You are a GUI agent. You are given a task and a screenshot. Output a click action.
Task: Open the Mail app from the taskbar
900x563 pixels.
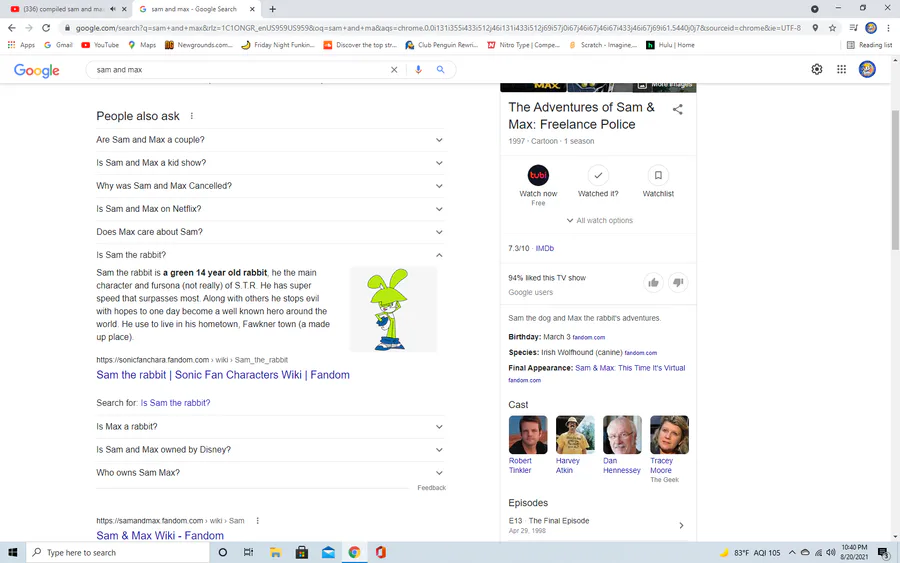pyautogui.click(x=328, y=552)
